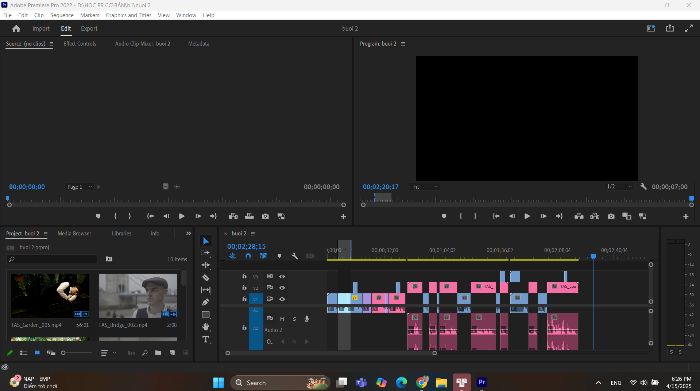Select the Razor tool
Viewport: 700px width, 391px height.
point(206,278)
